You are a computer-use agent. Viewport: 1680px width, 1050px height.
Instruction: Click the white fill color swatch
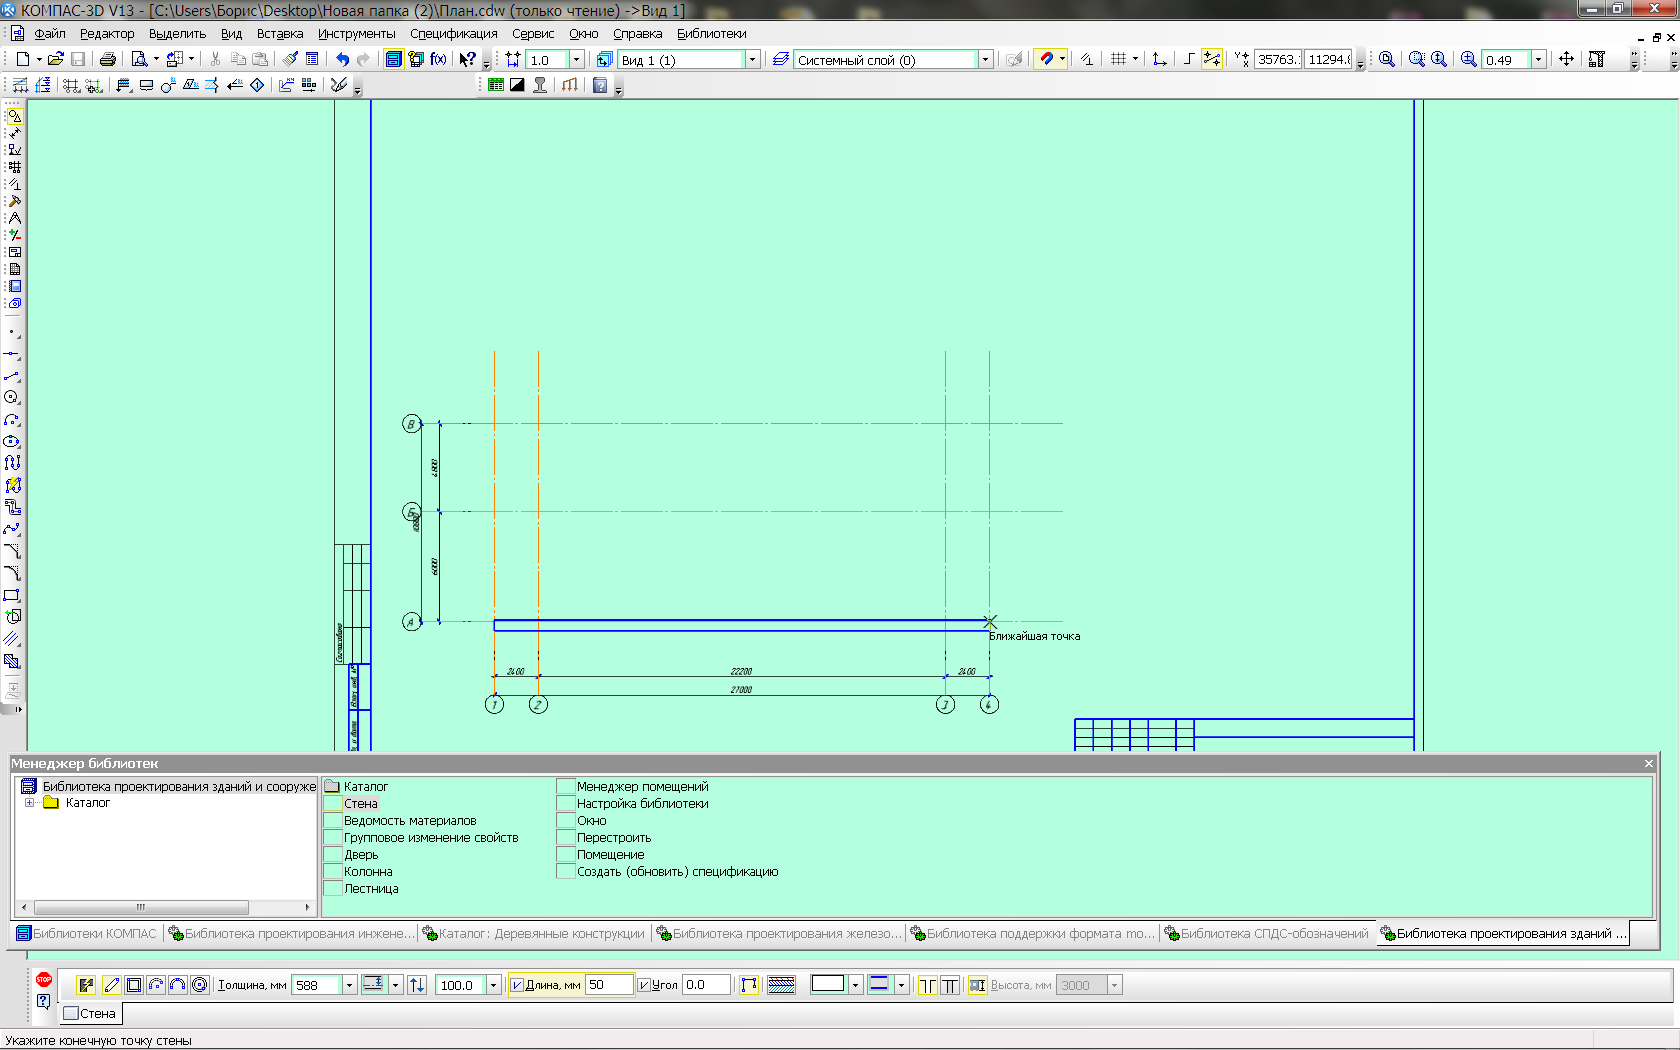827,984
